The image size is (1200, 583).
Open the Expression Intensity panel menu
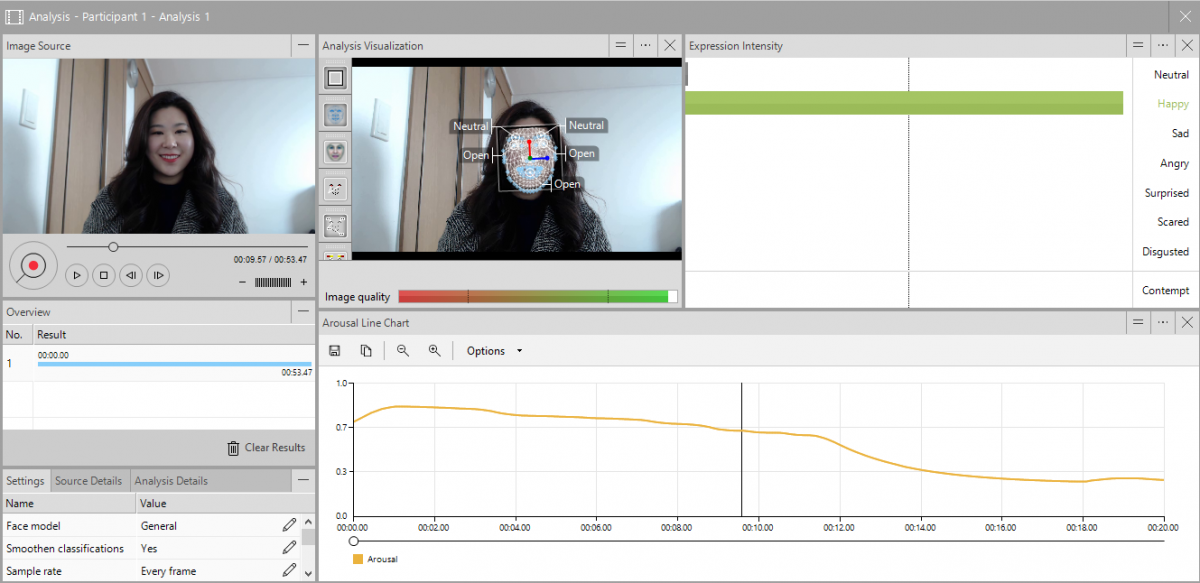(1162, 45)
